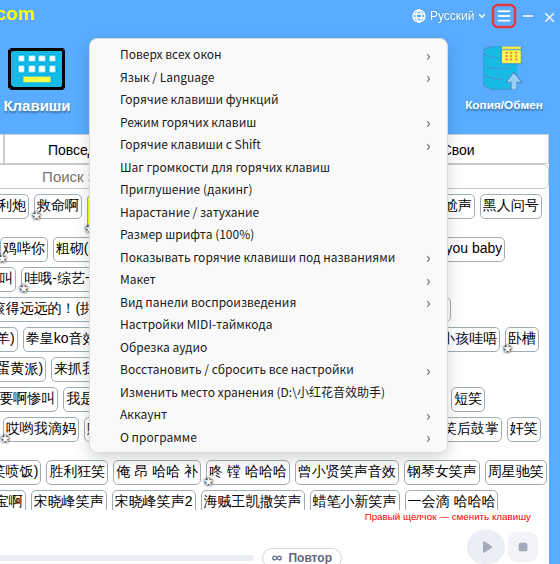The image size is (560, 564).
Task: Select Горячие клавиши функций menu item
Action: click(268, 100)
